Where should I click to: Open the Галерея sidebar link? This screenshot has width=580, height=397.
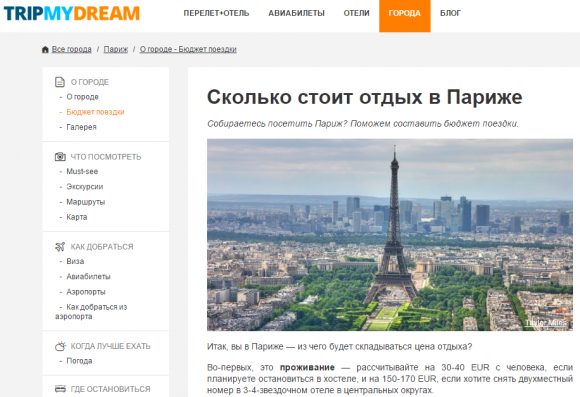(x=81, y=127)
